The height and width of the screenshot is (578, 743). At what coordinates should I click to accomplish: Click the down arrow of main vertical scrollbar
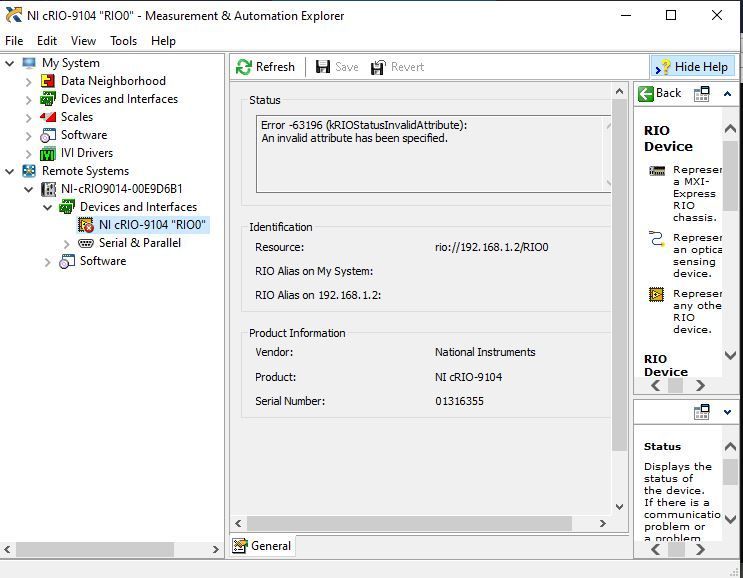[619, 506]
